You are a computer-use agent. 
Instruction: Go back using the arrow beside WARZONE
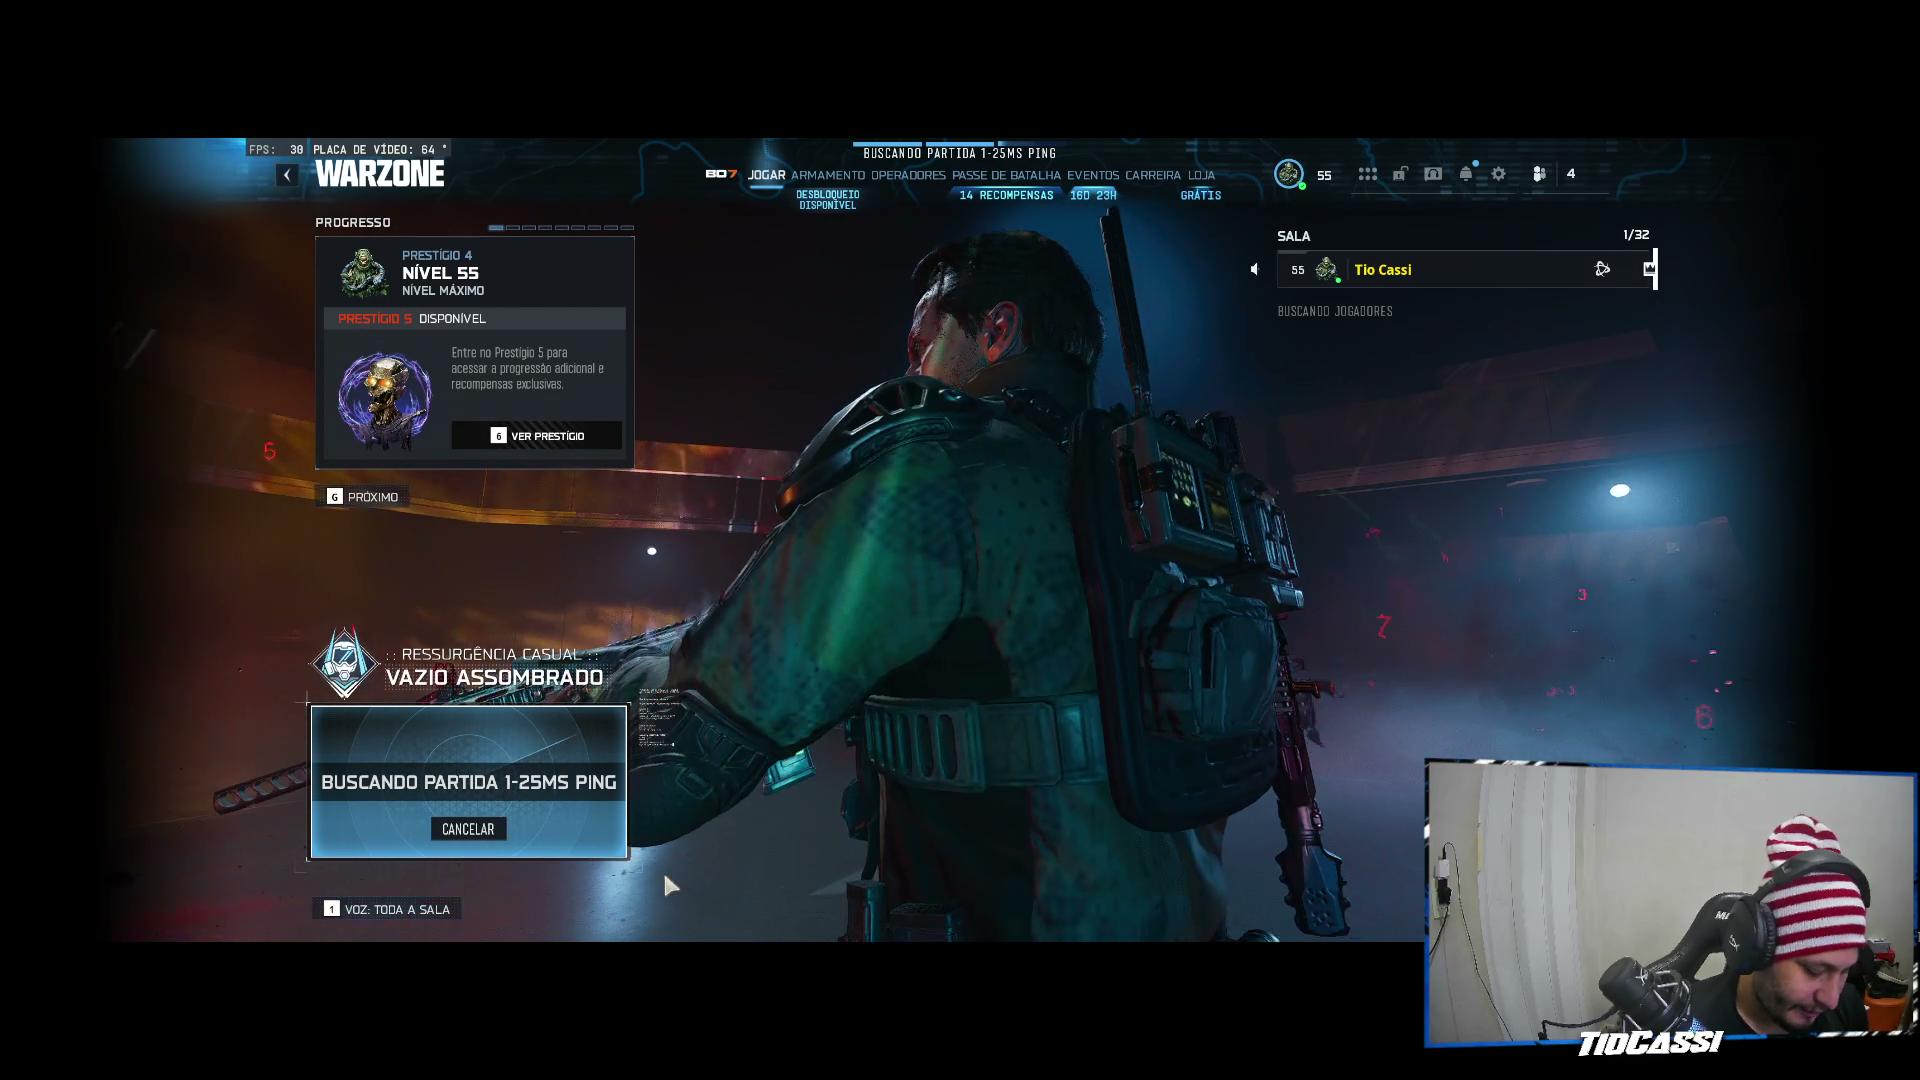[x=287, y=175]
